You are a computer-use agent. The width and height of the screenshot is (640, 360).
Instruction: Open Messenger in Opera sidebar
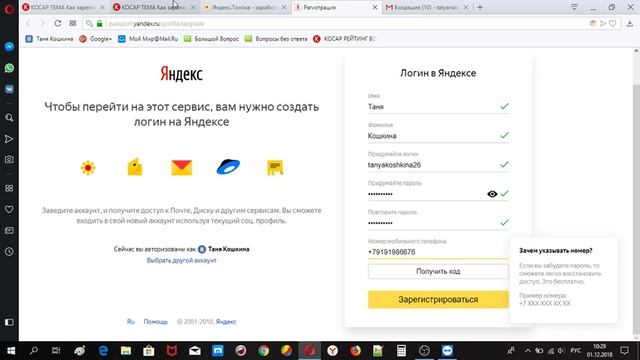coord(9,47)
